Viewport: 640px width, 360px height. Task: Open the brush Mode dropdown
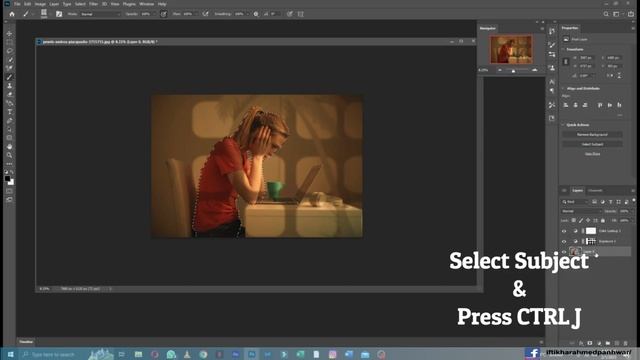(100, 14)
